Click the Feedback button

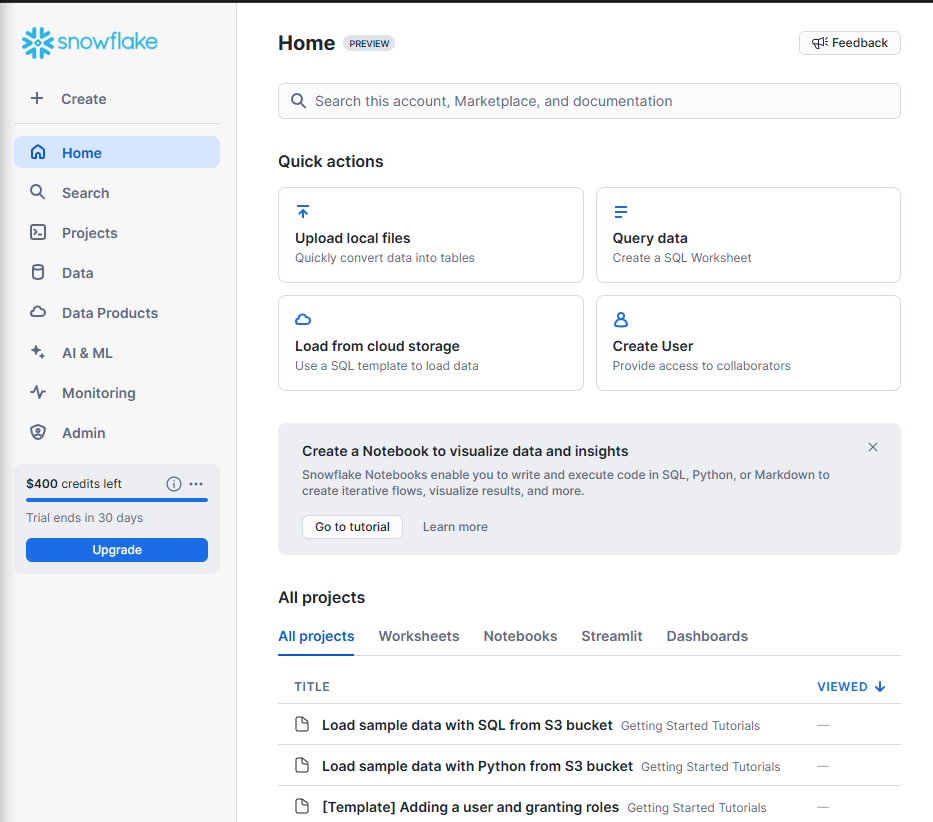(850, 43)
